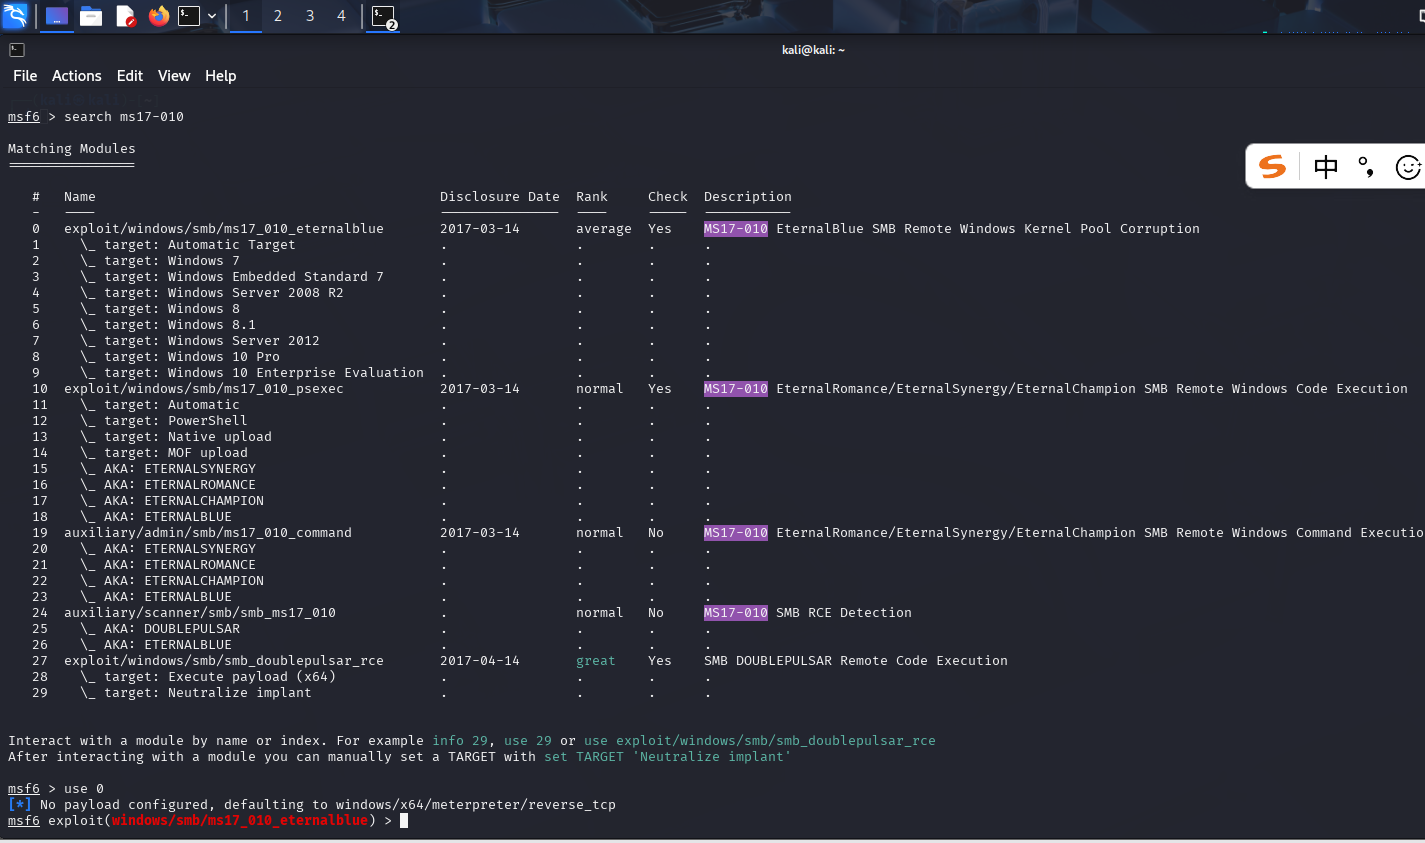Click target Windows Server 2008 R2 row

pyautogui.click(x=212, y=293)
